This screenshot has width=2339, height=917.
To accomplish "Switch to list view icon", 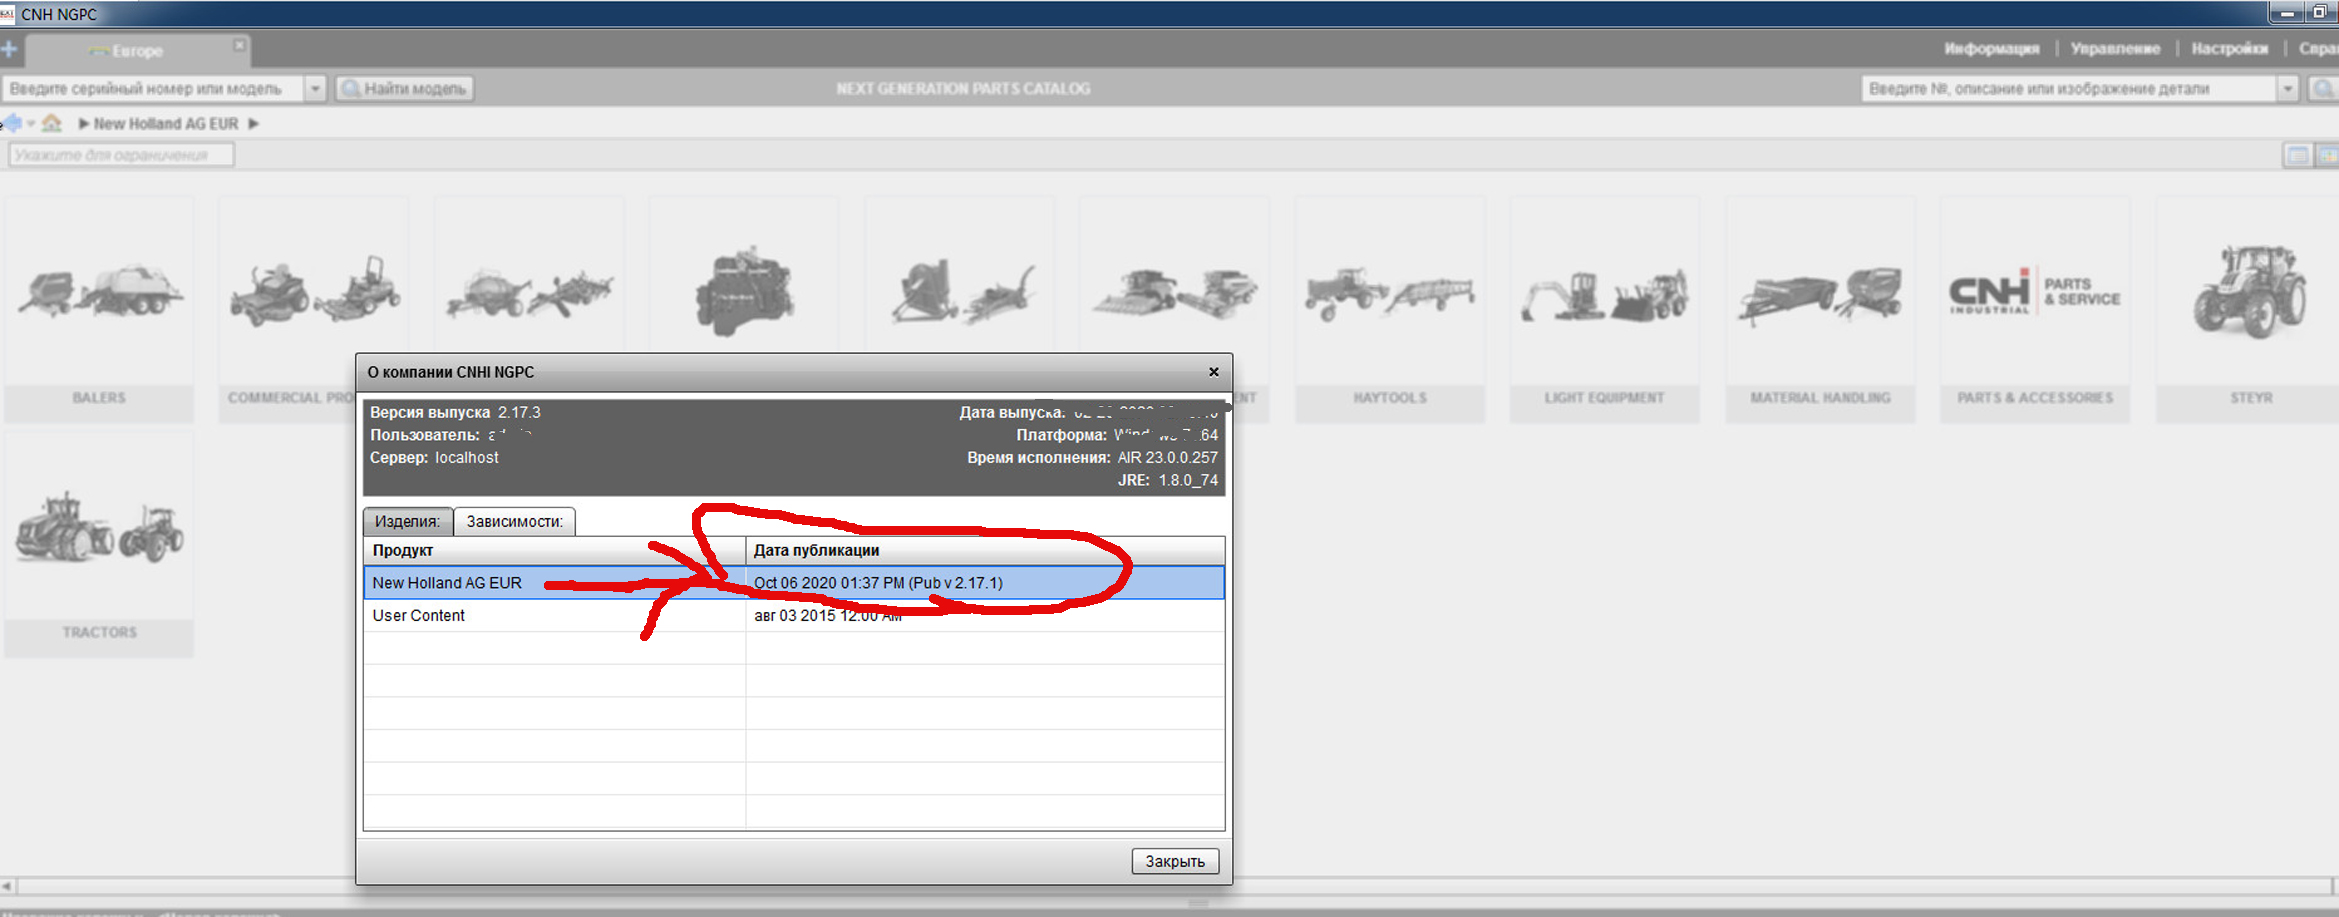I will pyautogui.click(x=2297, y=155).
